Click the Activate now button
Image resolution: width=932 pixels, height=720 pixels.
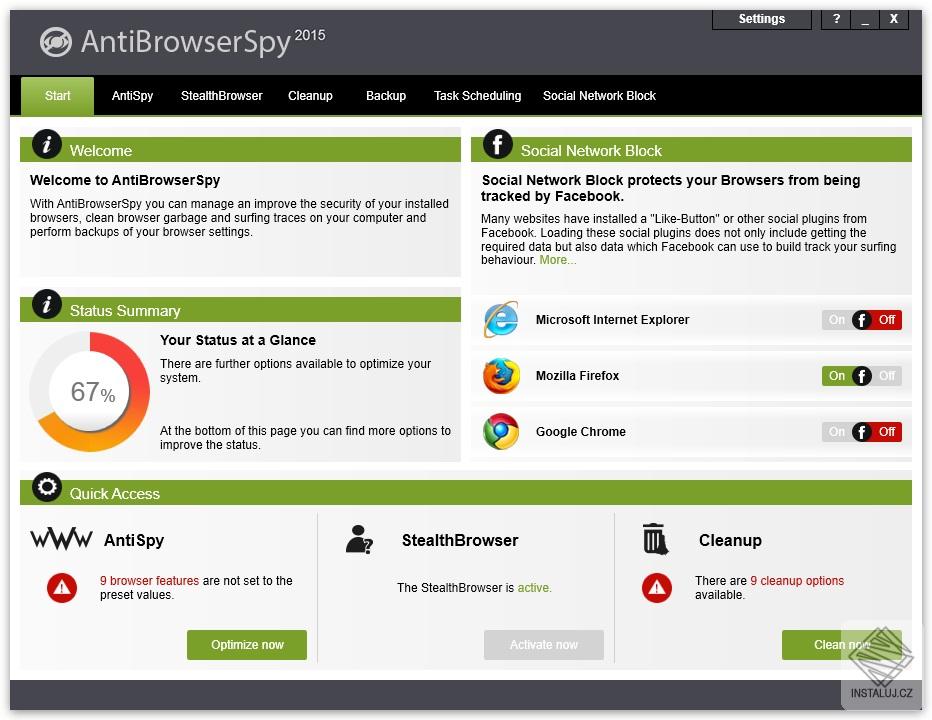coord(544,644)
